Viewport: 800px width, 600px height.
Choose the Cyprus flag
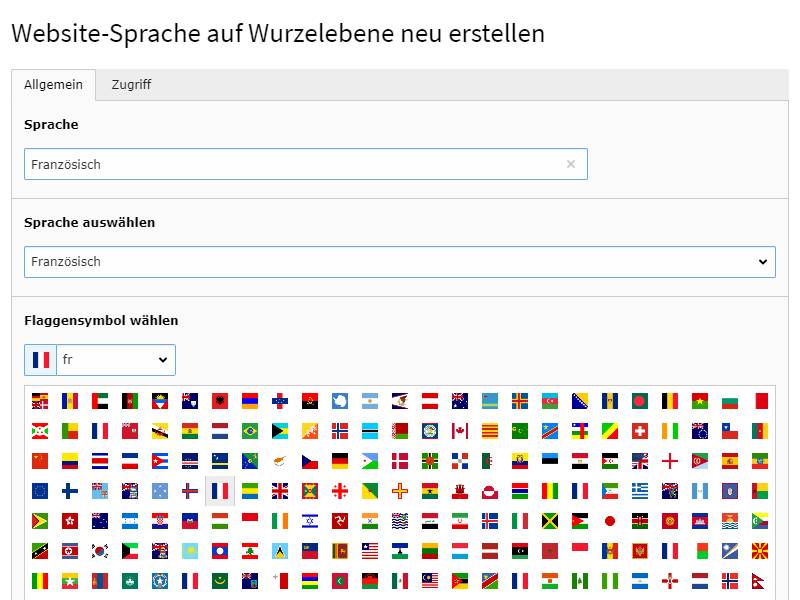click(280, 461)
